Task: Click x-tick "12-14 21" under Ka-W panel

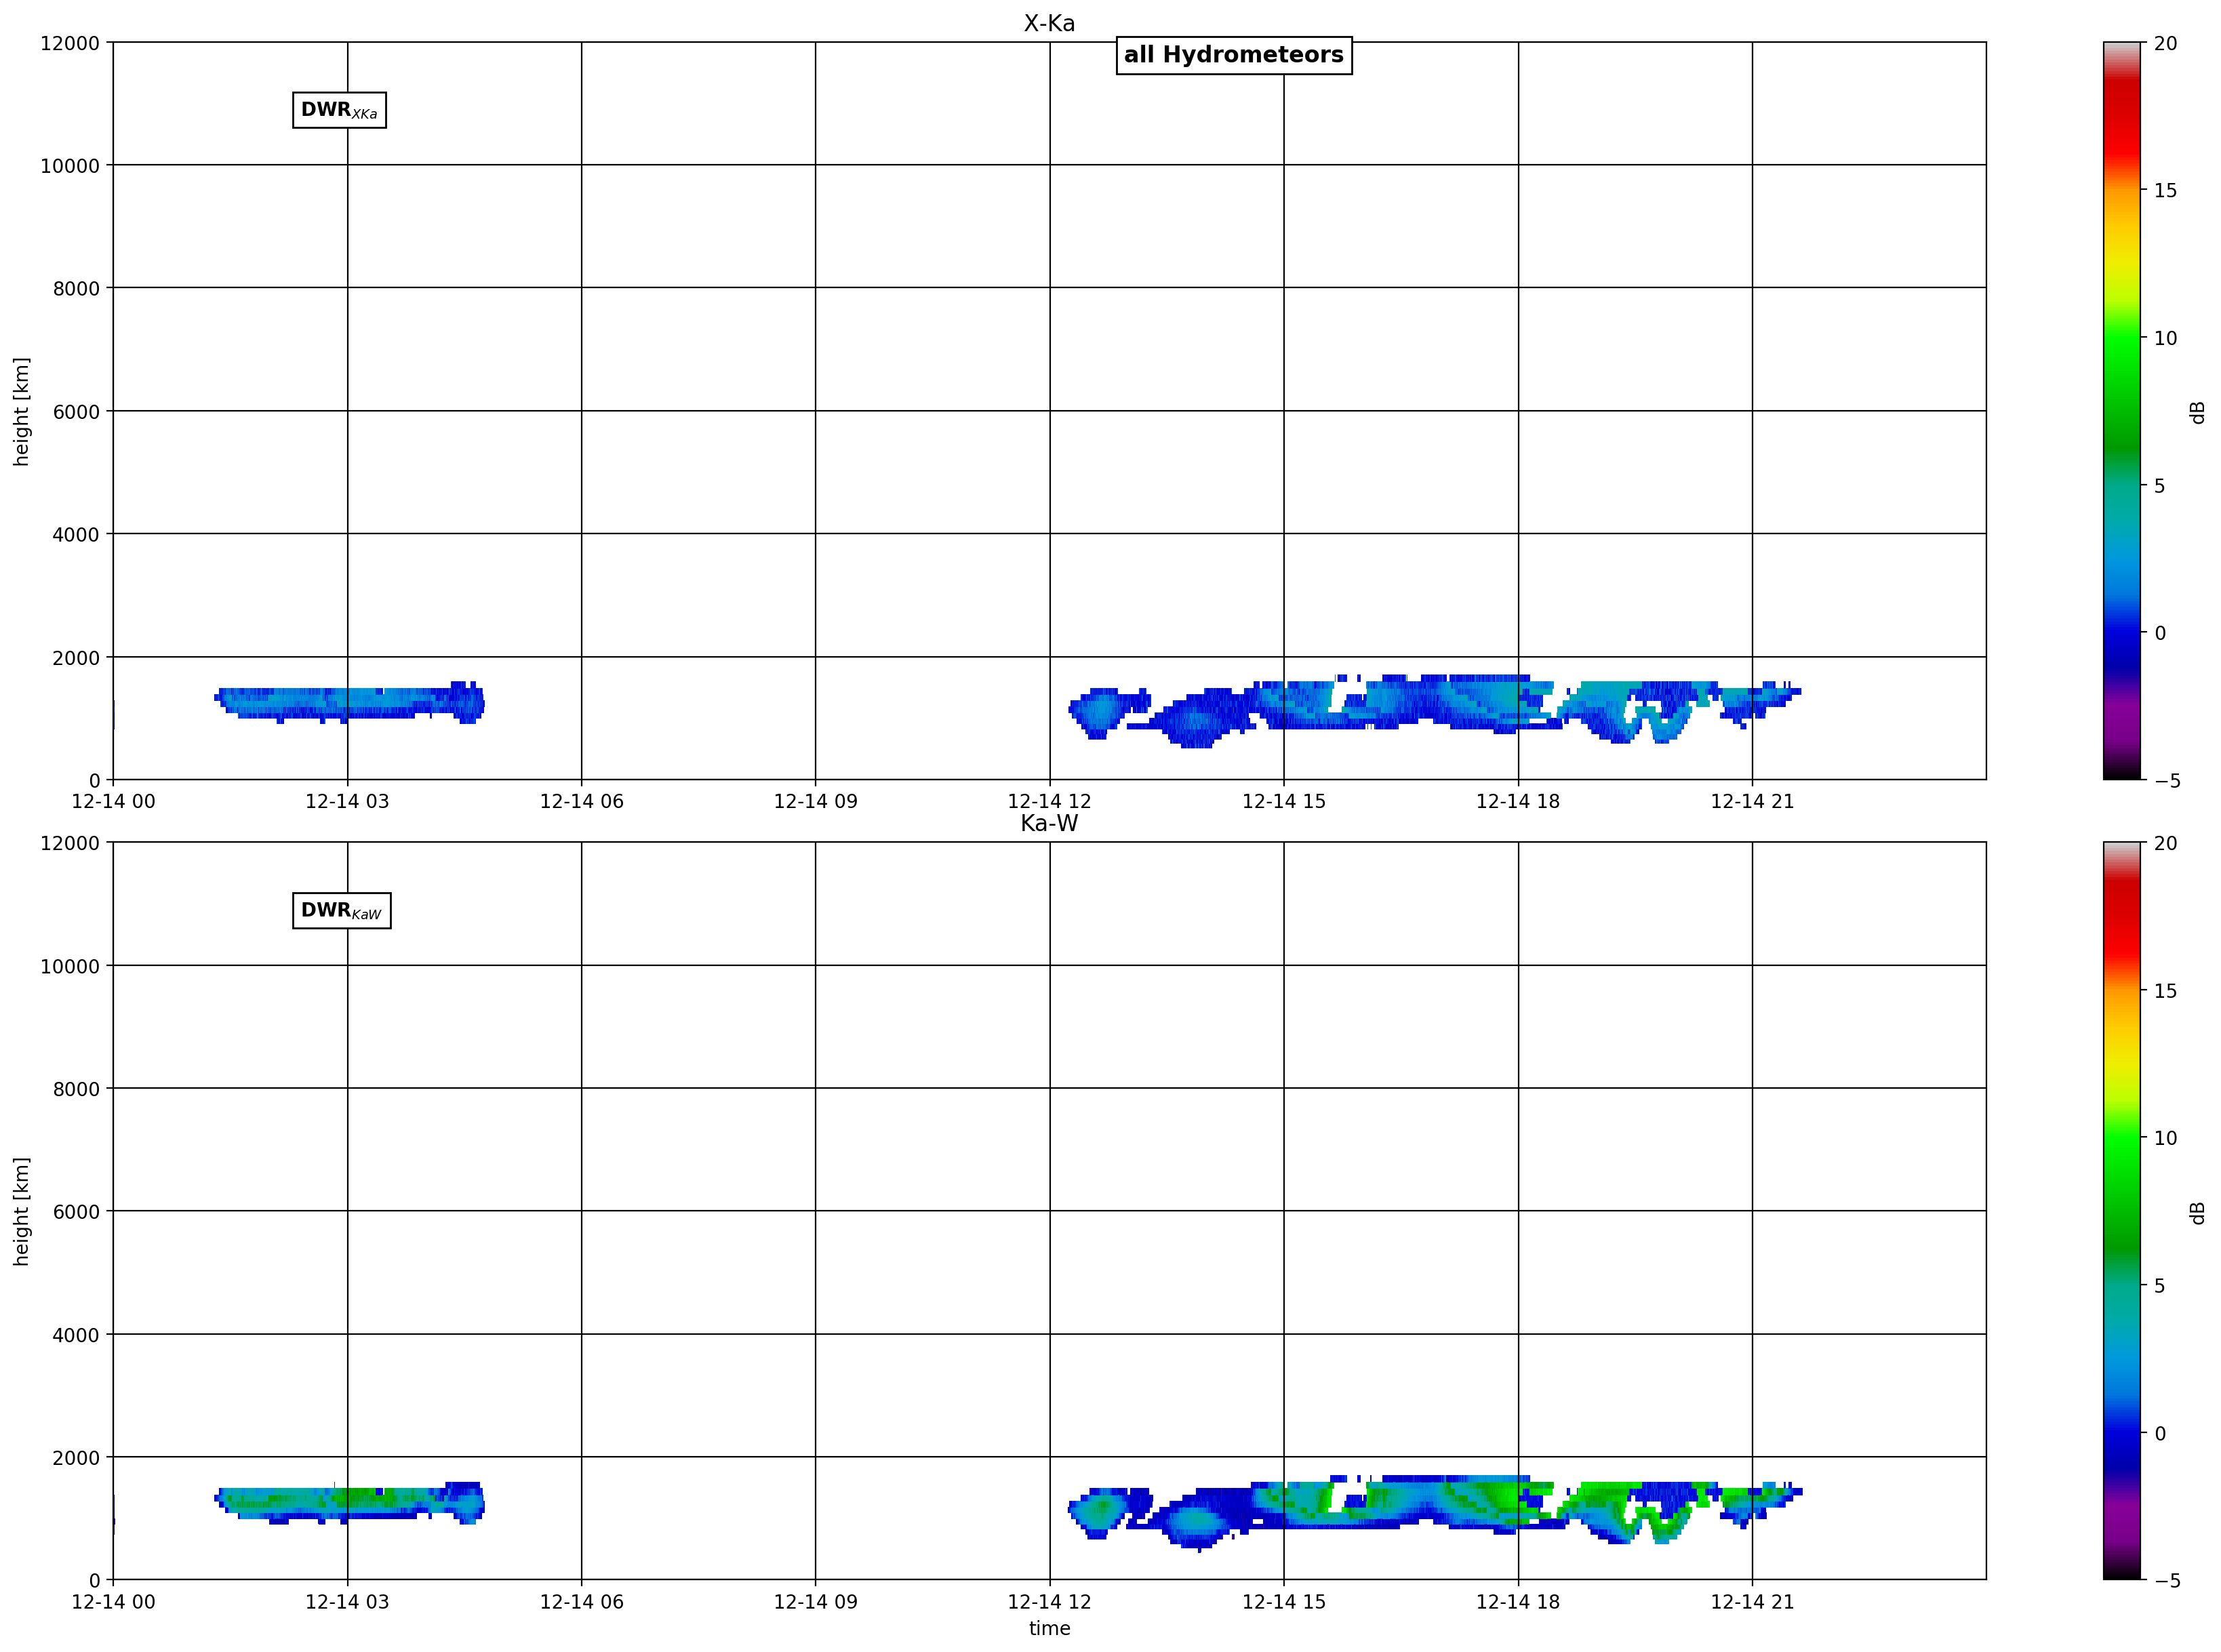Action: click(1752, 1601)
